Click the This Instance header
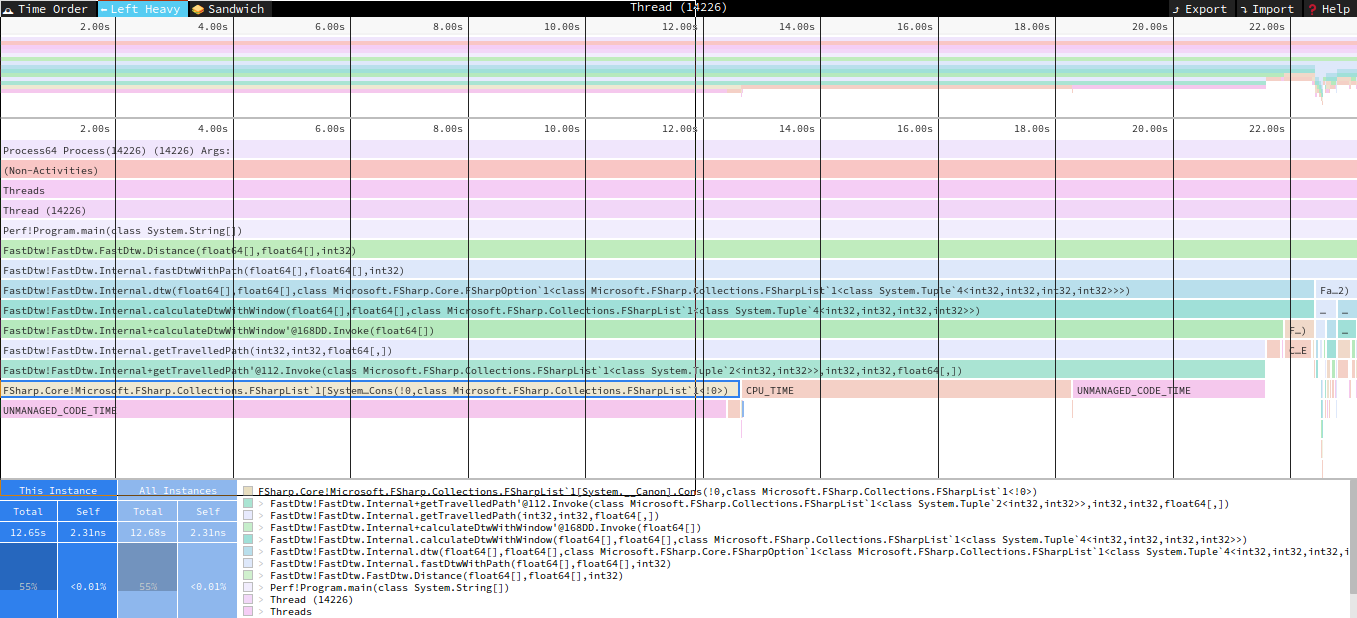 (58, 490)
